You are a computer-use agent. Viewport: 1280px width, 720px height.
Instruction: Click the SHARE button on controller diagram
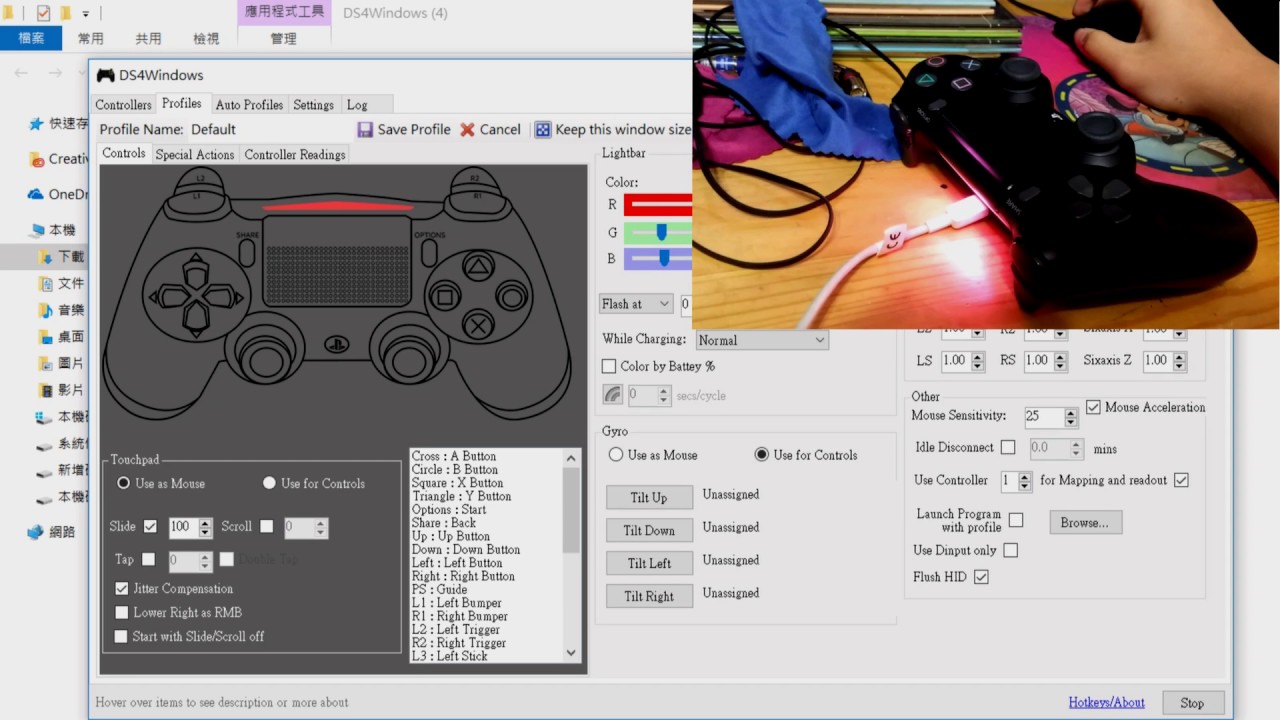click(x=247, y=252)
